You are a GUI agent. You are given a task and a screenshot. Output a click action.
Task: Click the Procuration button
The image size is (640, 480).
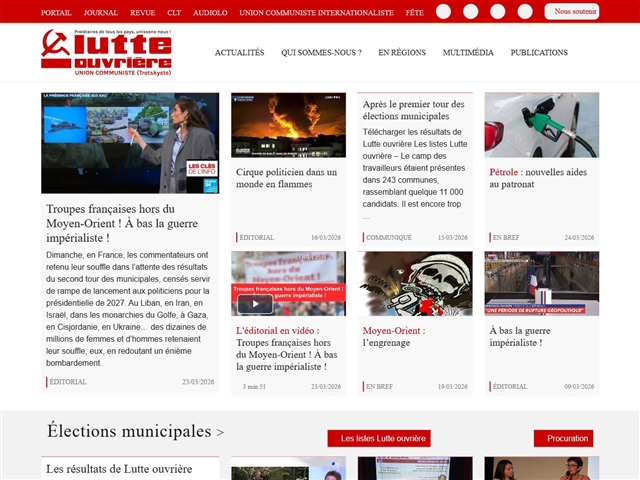563,438
